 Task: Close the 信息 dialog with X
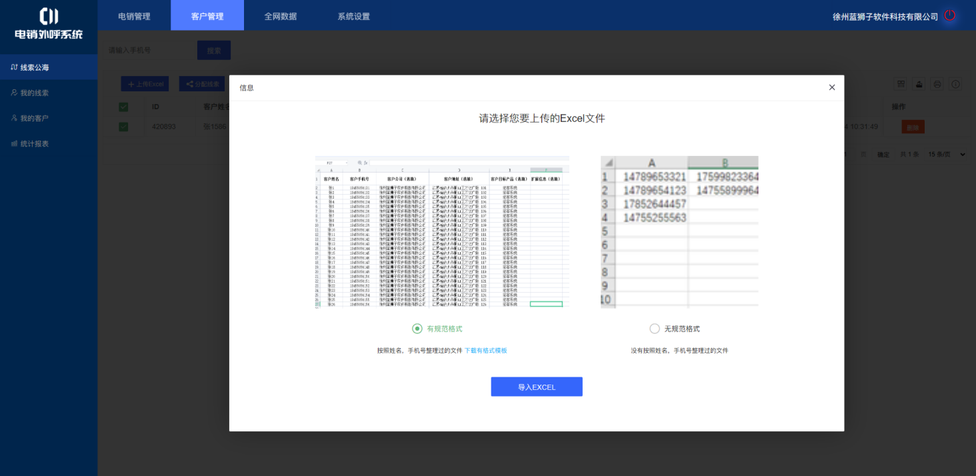click(x=832, y=88)
